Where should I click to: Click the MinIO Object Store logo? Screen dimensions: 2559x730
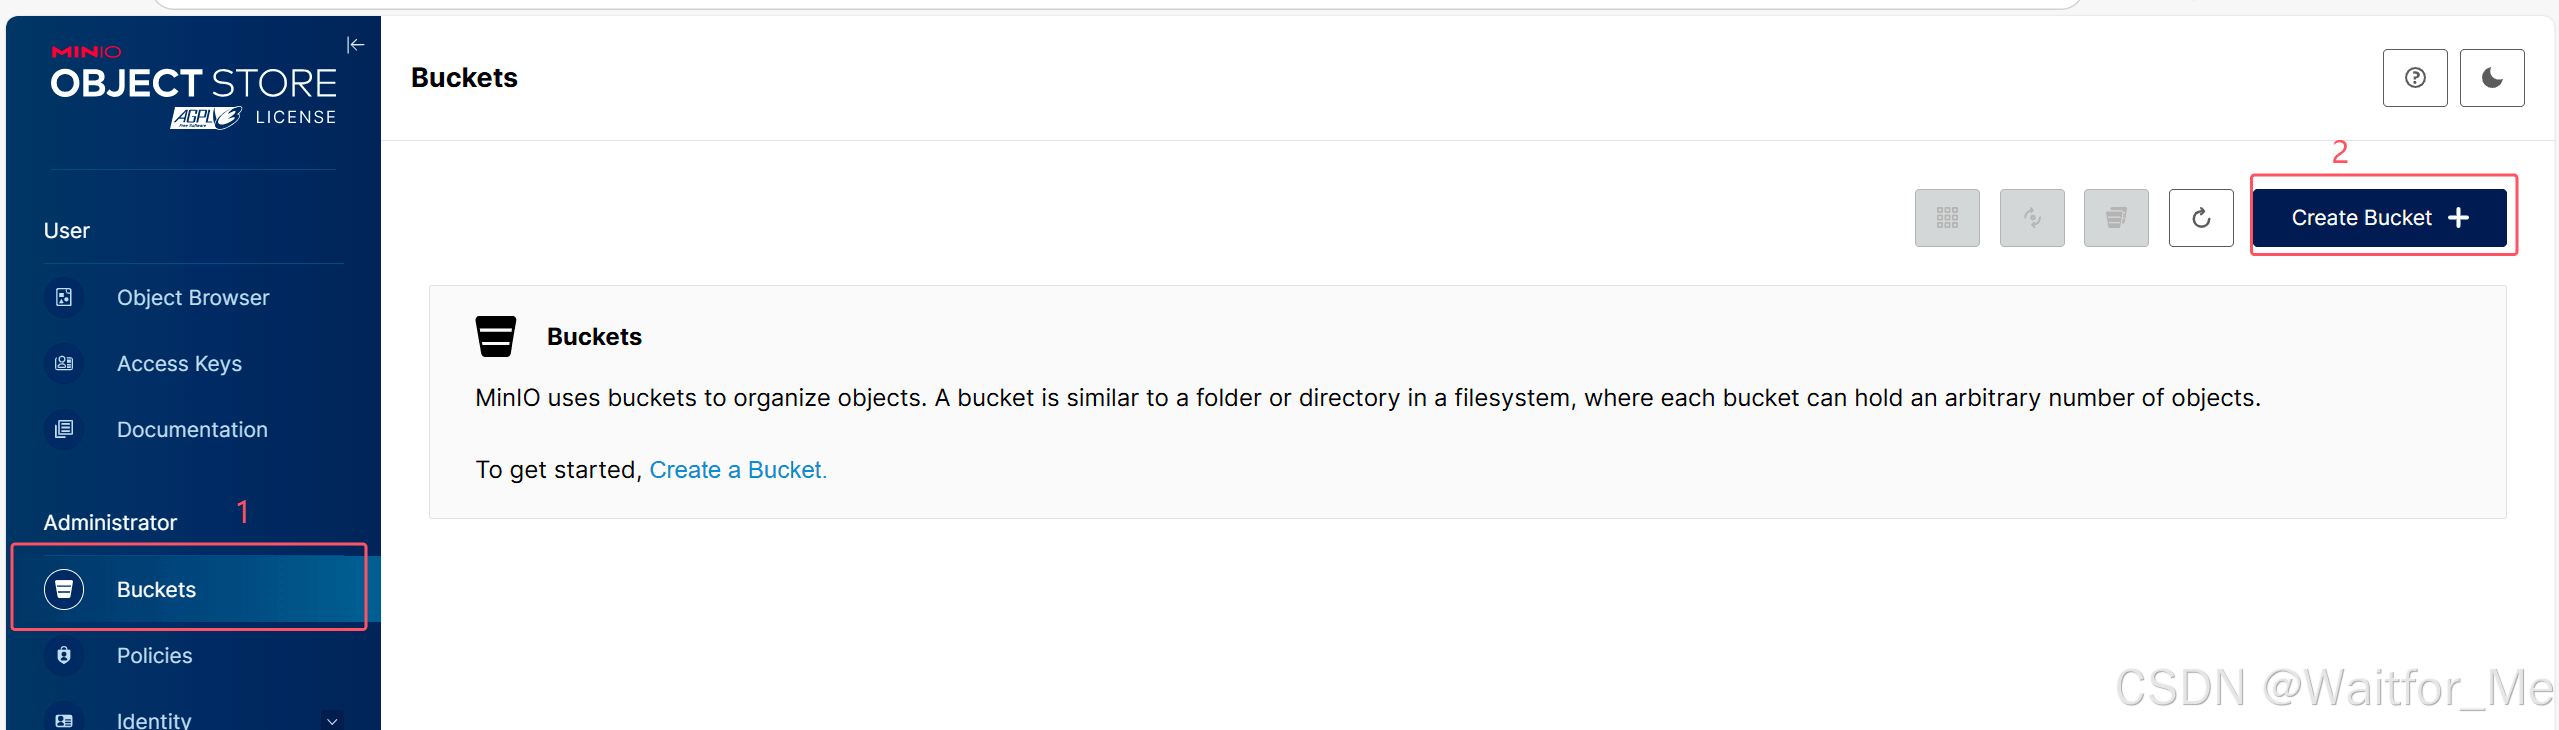point(193,87)
